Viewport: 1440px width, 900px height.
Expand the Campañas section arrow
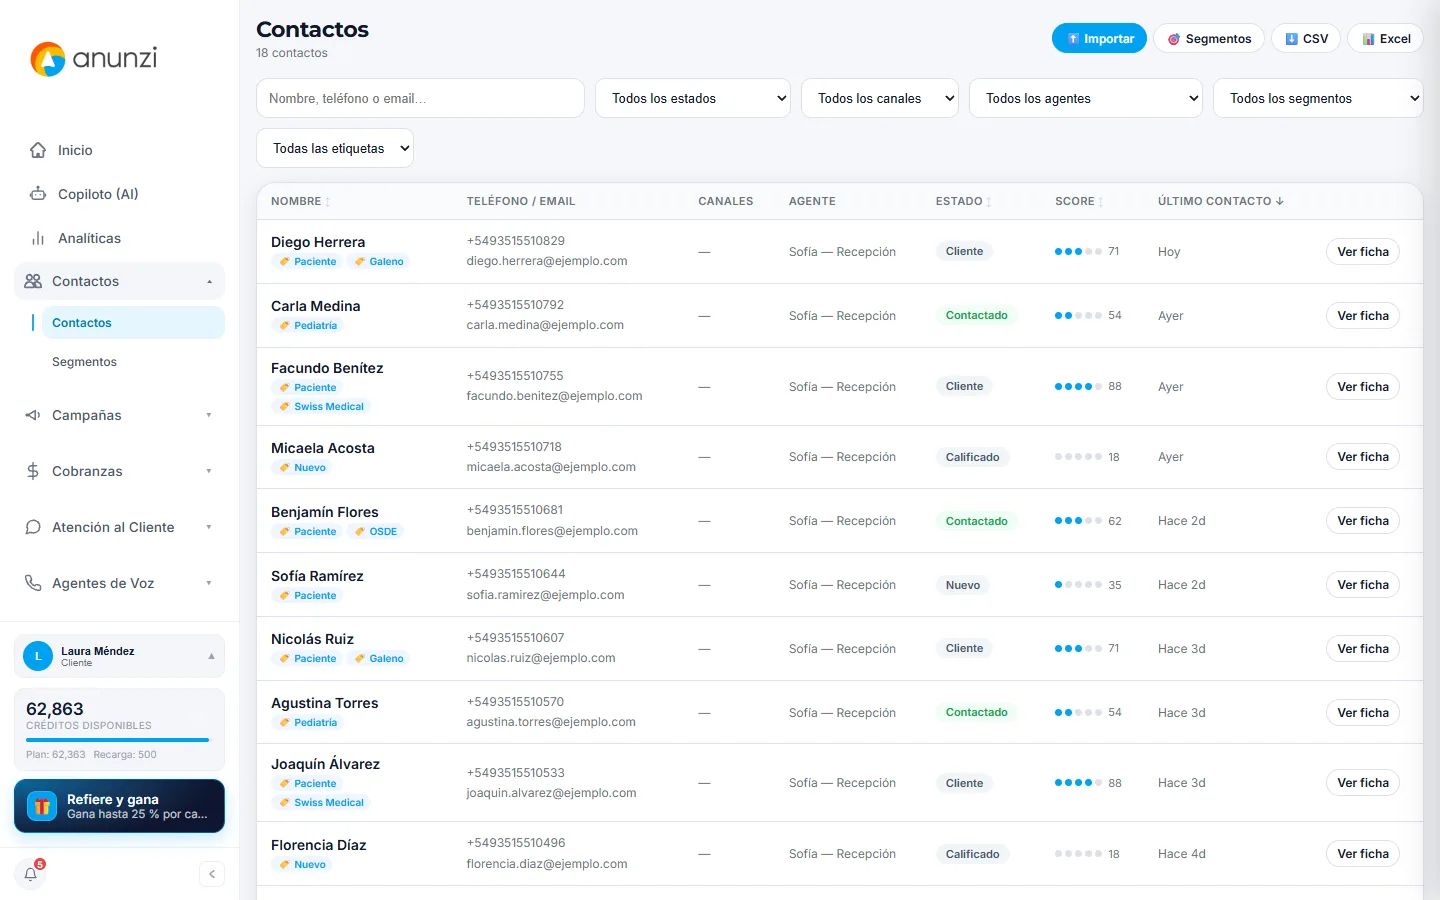click(209, 415)
